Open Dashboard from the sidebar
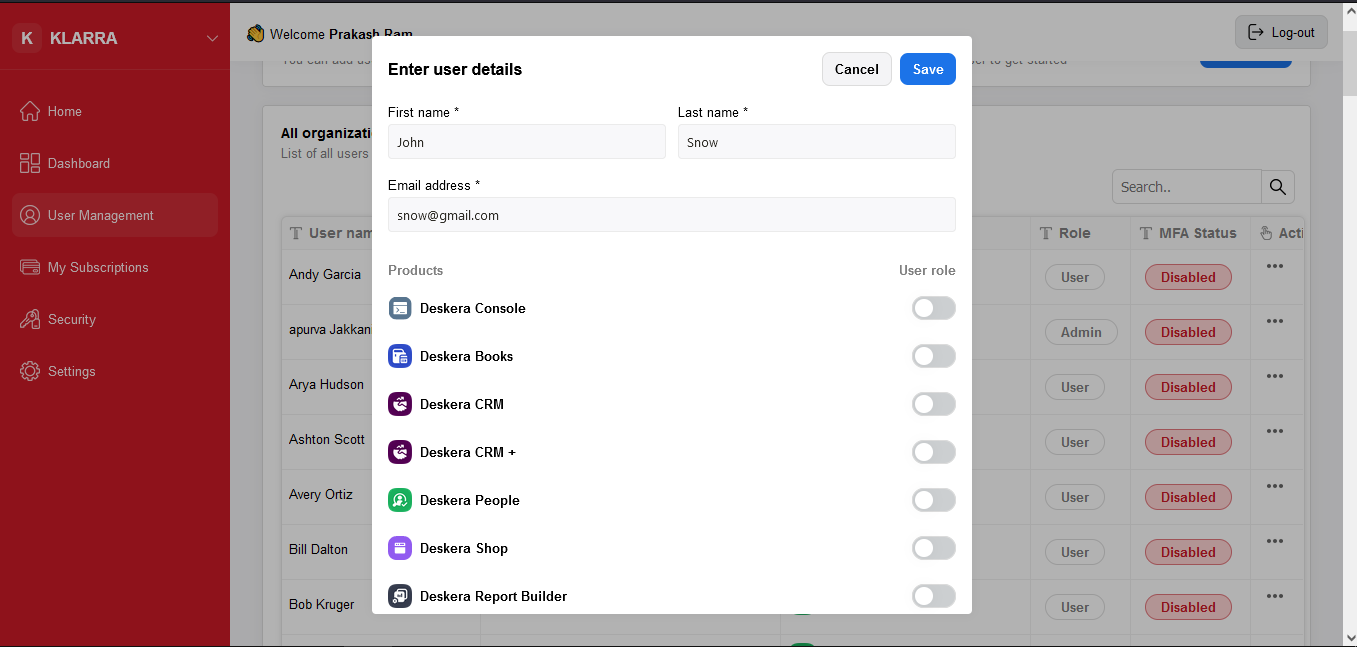 [115, 163]
